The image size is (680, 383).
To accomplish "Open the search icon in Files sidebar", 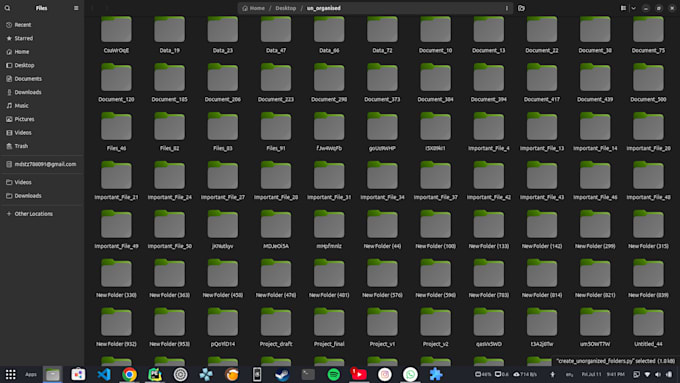I will [x=7, y=8].
